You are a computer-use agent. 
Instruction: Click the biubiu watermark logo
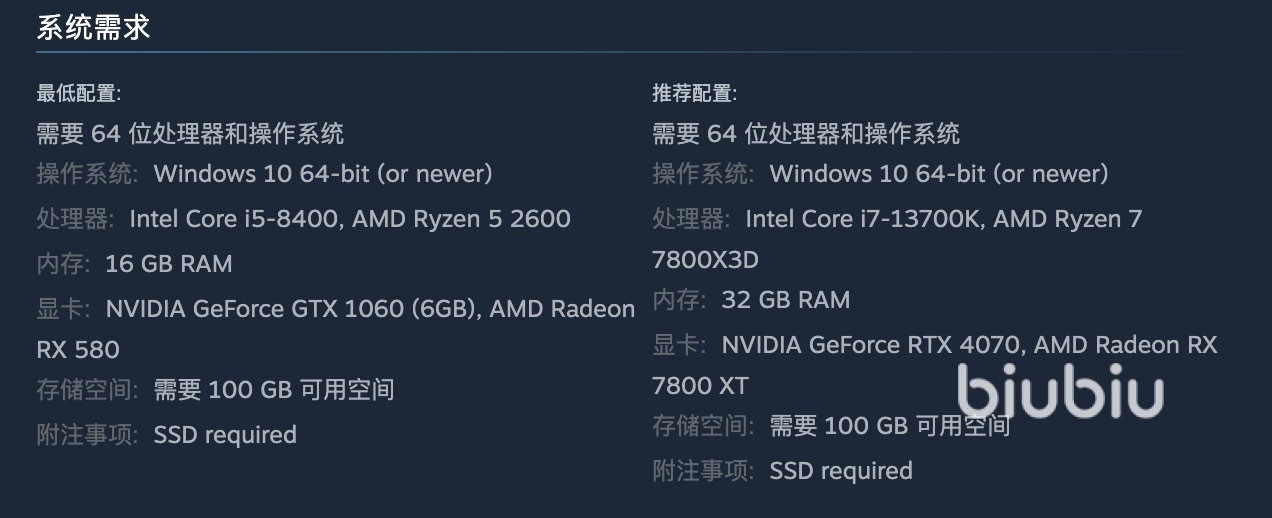click(x=1060, y=390)
